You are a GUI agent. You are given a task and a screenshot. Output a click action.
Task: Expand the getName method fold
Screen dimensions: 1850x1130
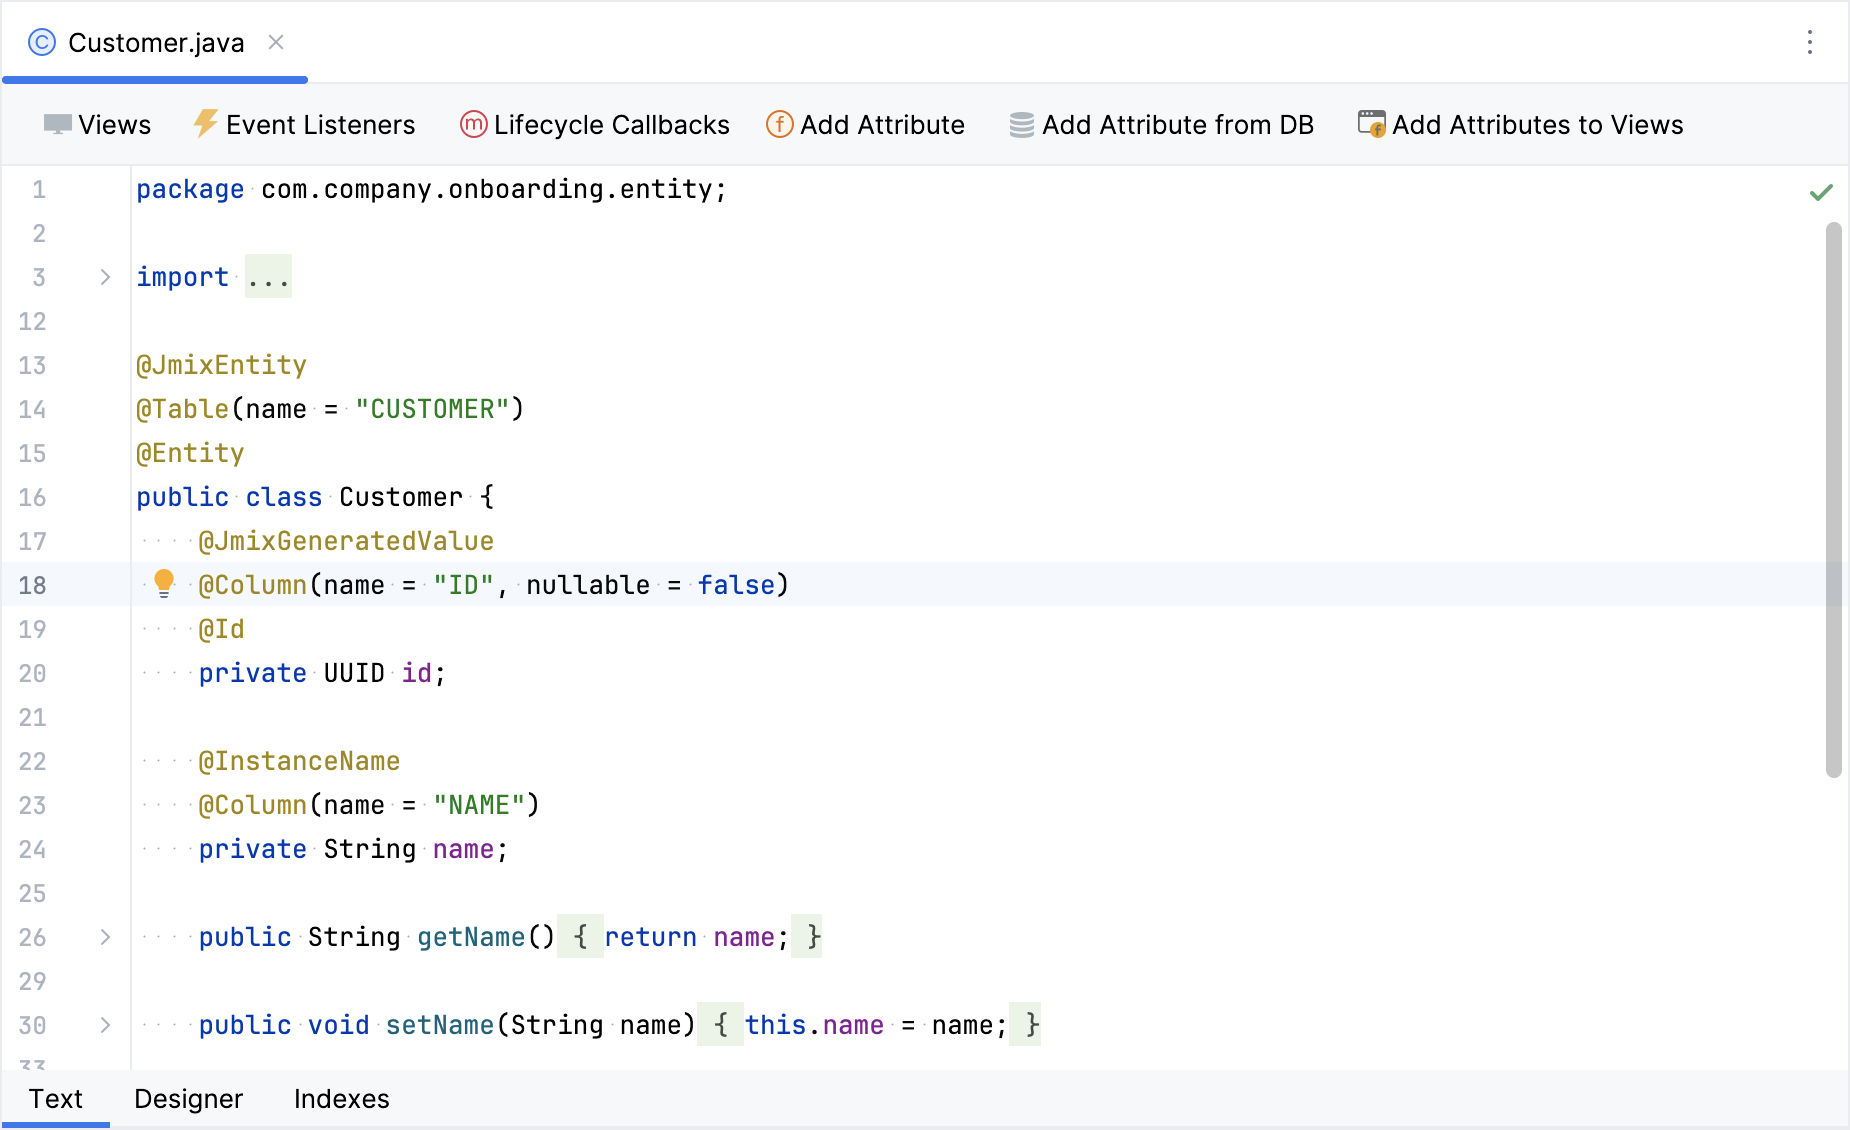click(105, 937)
